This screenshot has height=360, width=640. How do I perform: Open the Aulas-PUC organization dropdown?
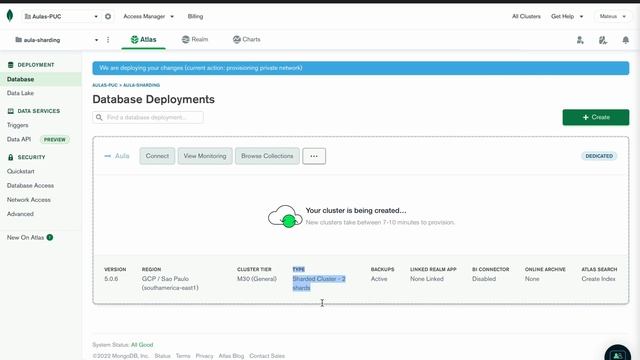(x=61, y=16)
